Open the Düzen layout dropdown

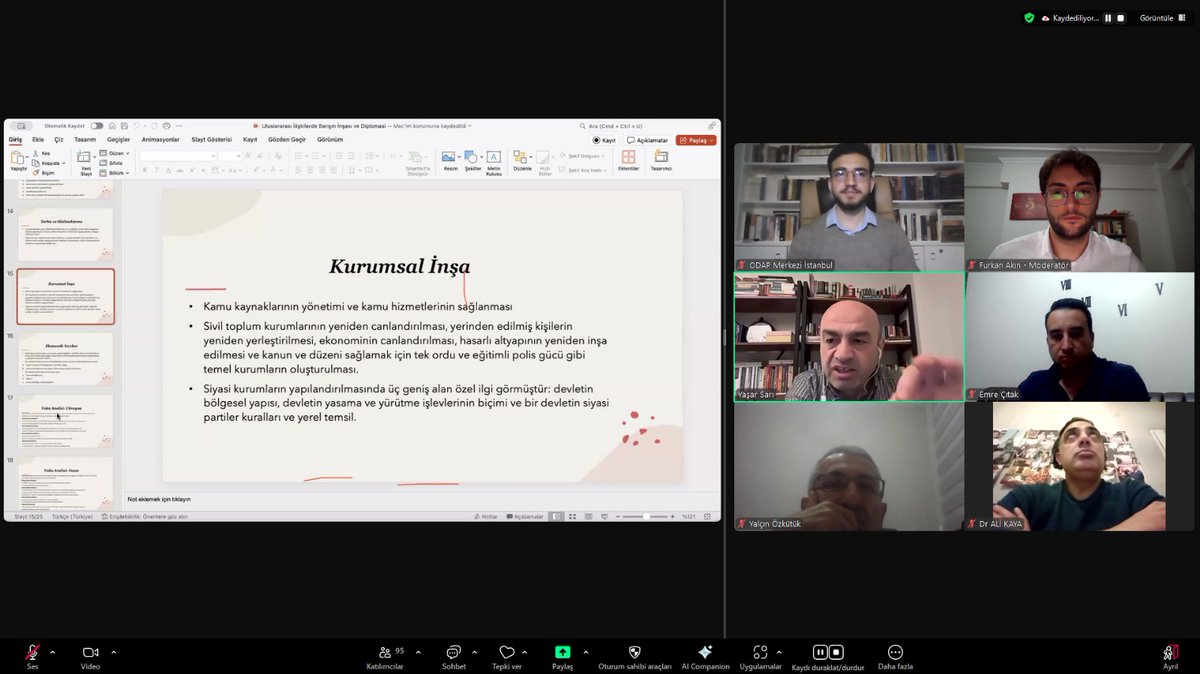(114, 154)
